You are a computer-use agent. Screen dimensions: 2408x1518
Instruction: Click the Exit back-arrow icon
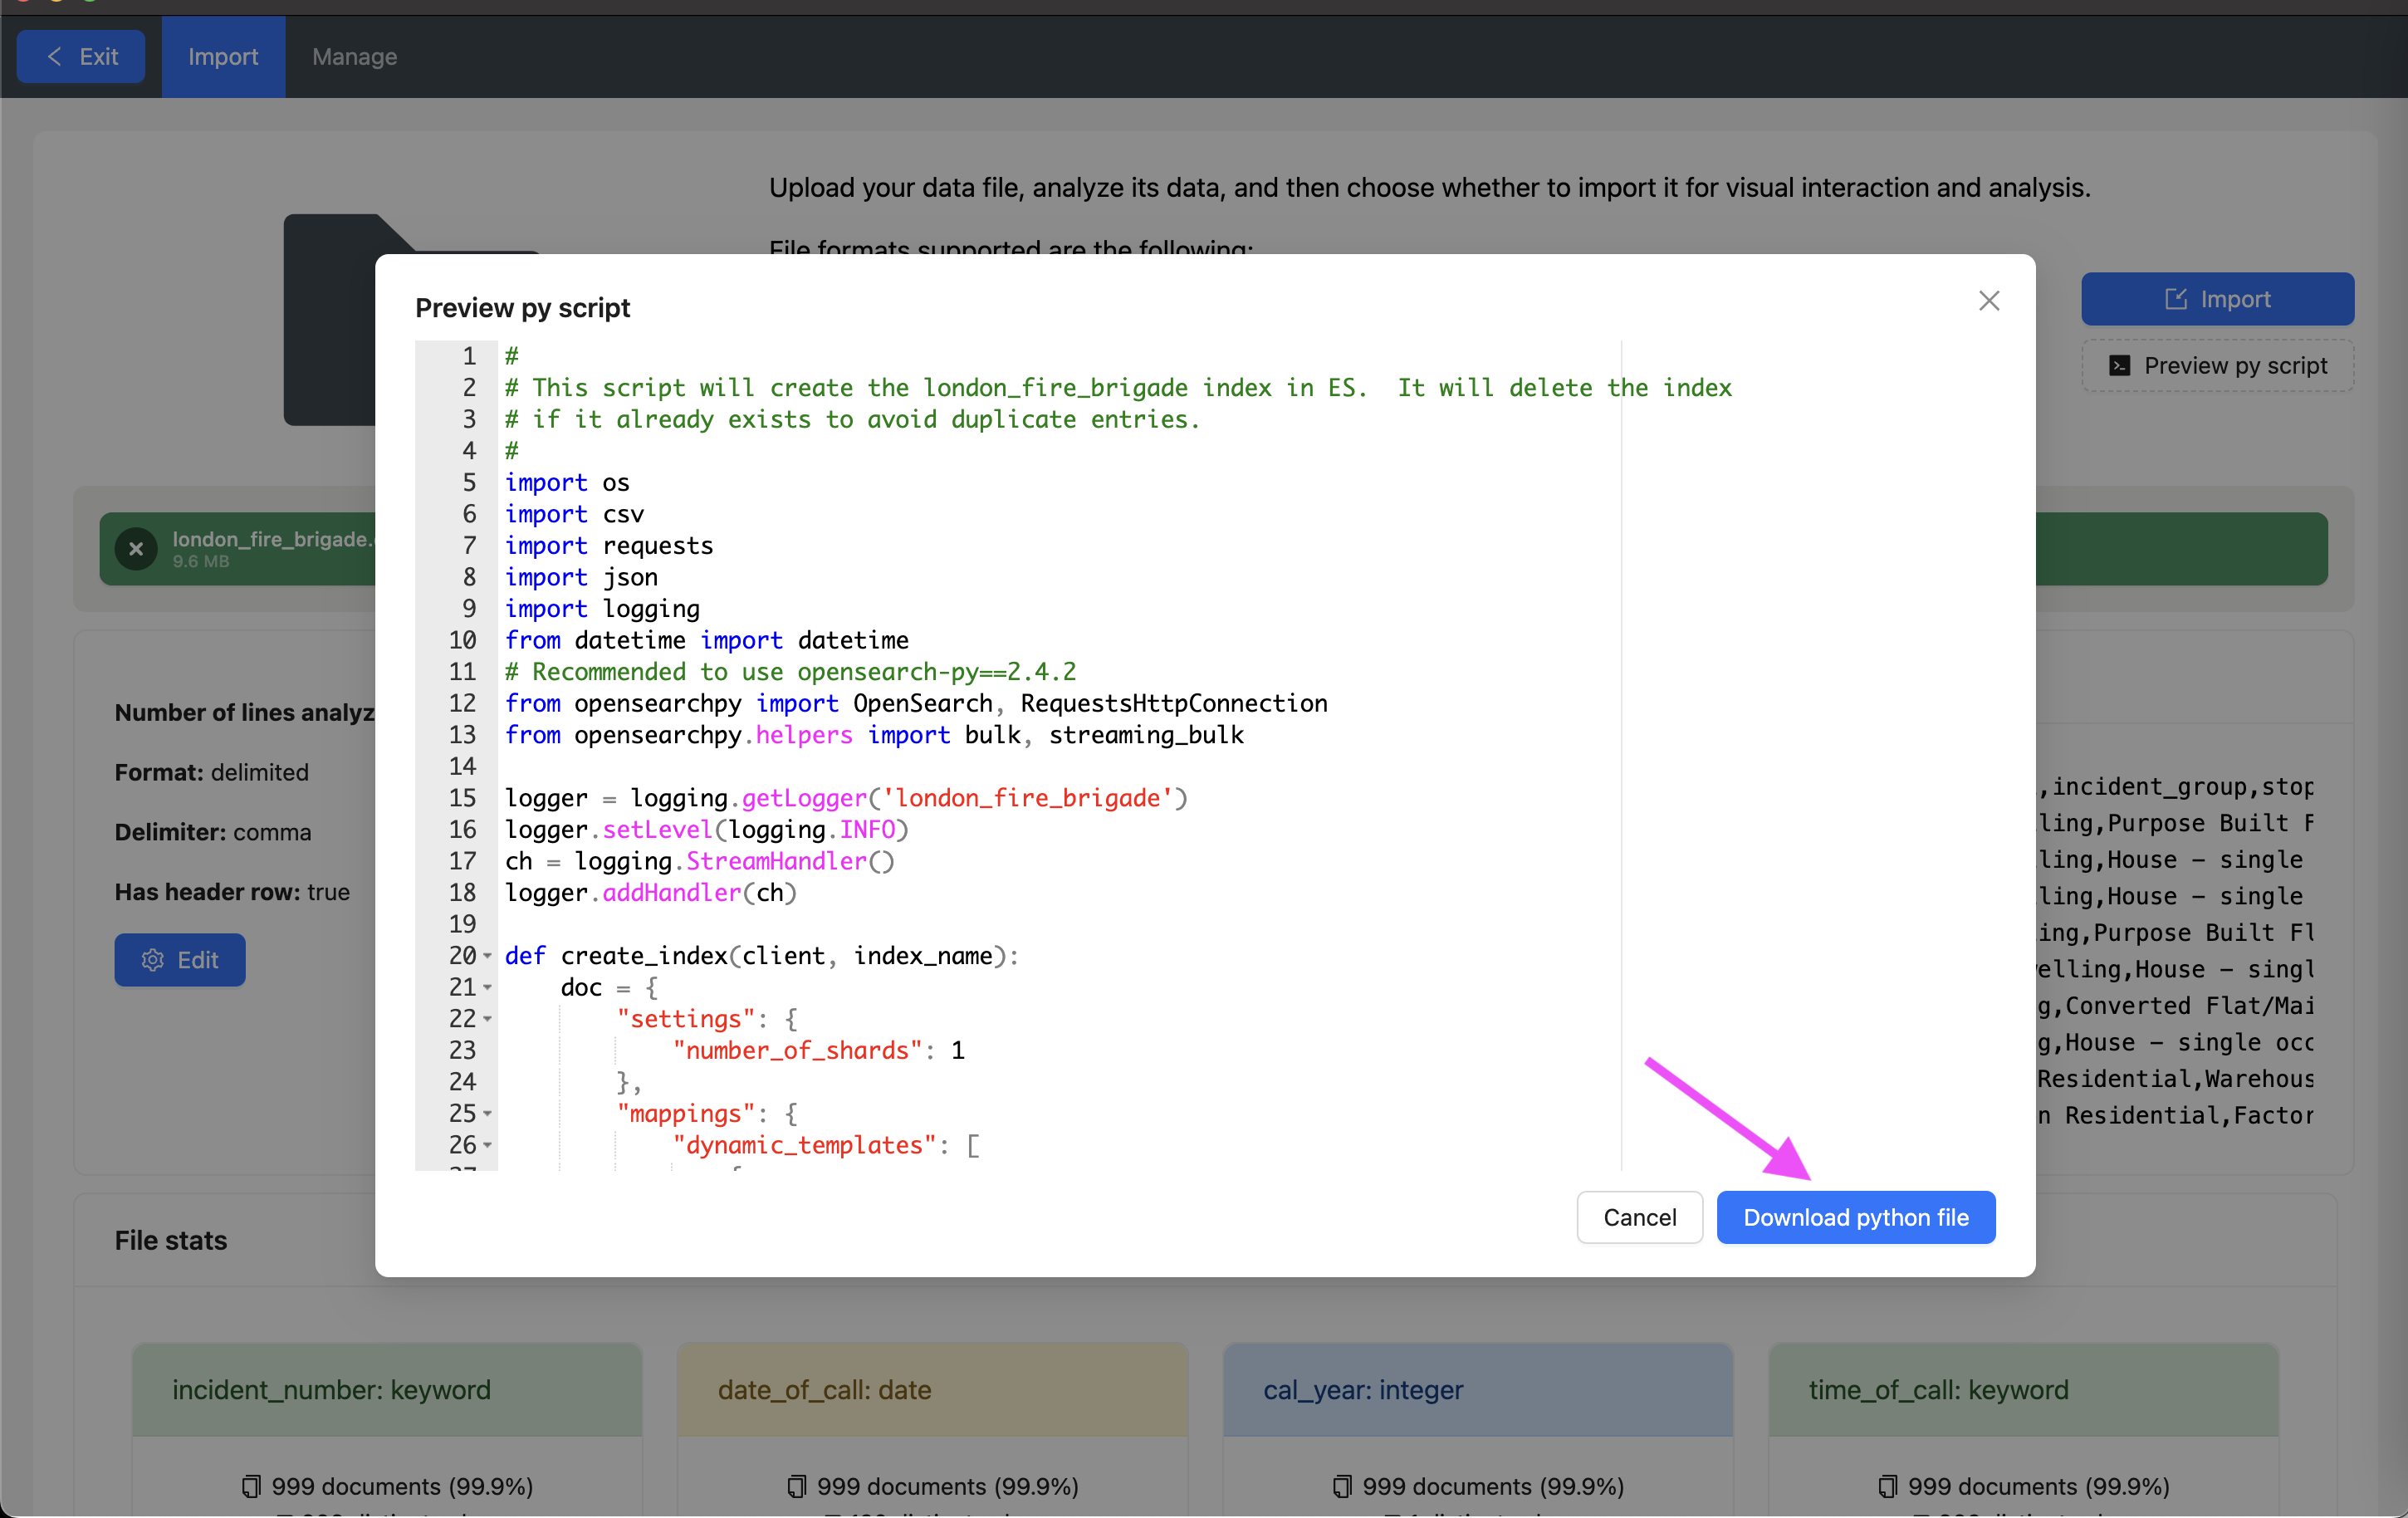(x=56, y=57)
